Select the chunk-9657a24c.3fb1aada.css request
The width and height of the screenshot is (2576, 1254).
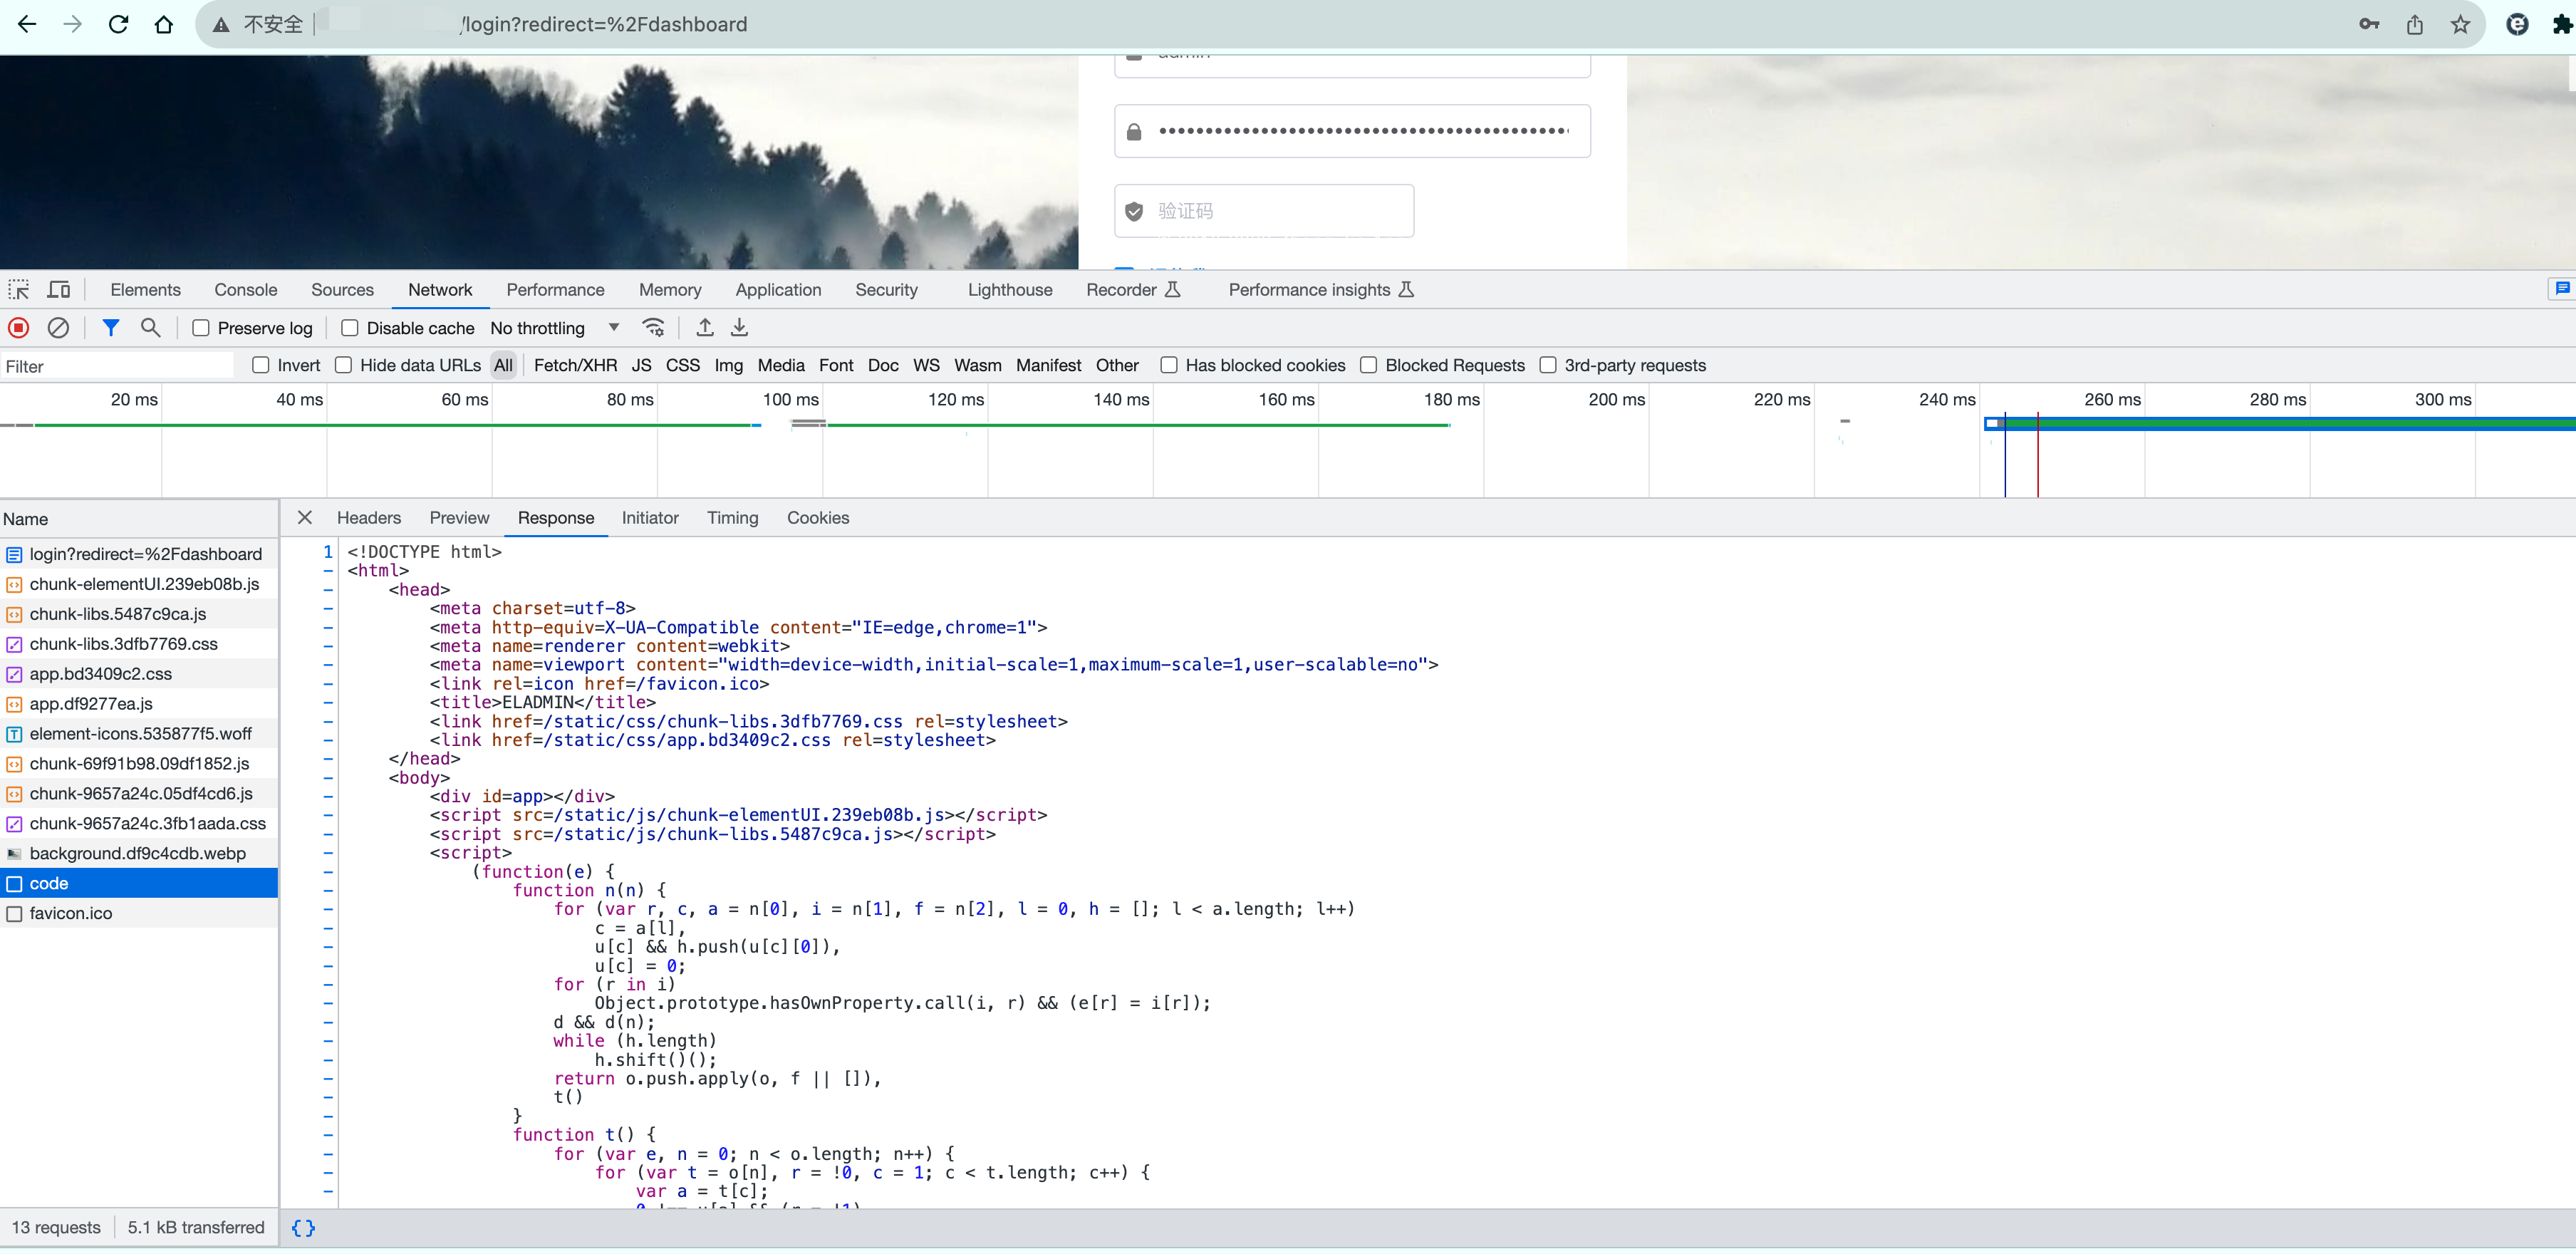coord(139,824)
